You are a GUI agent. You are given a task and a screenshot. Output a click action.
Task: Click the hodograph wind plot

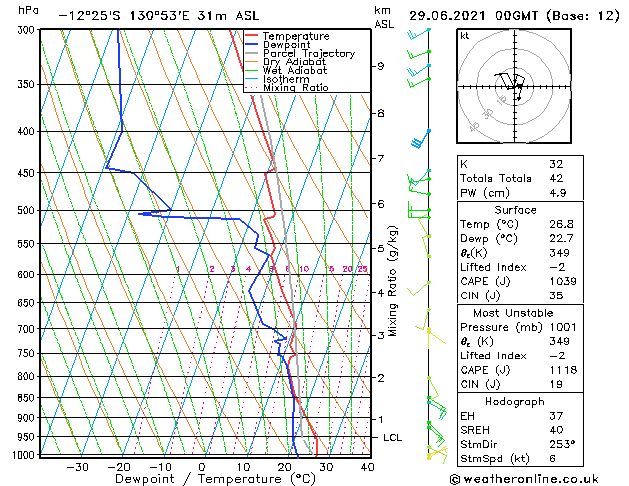514,86
